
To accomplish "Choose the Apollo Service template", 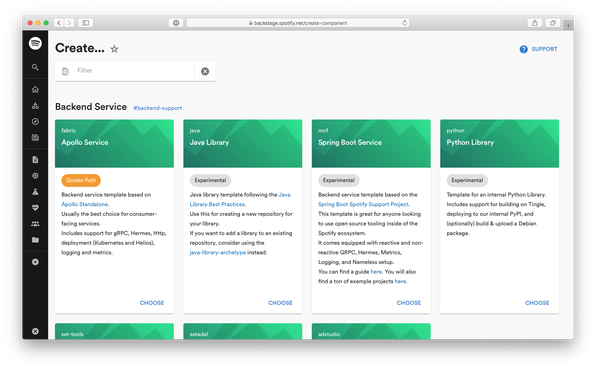I will pyautogui.click(x=152, y=303).
